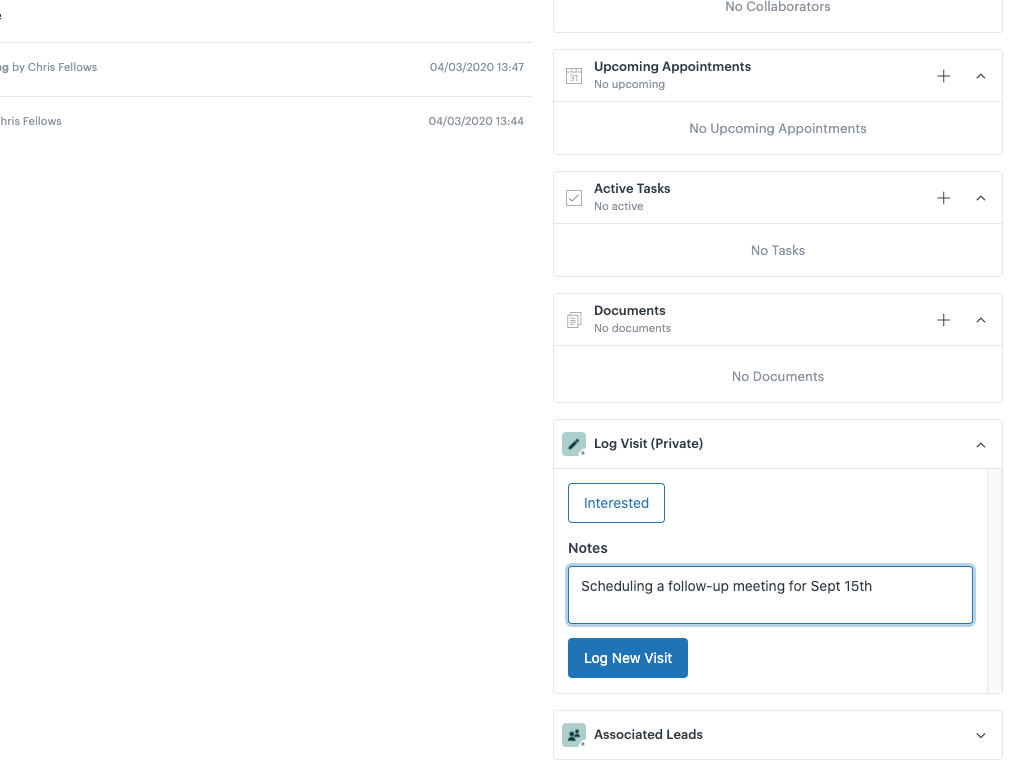Viewport: 1024px width, 768px height.
Task: Open the Chris Fellows entry from 13:47
Action: (x=265, y=67)
